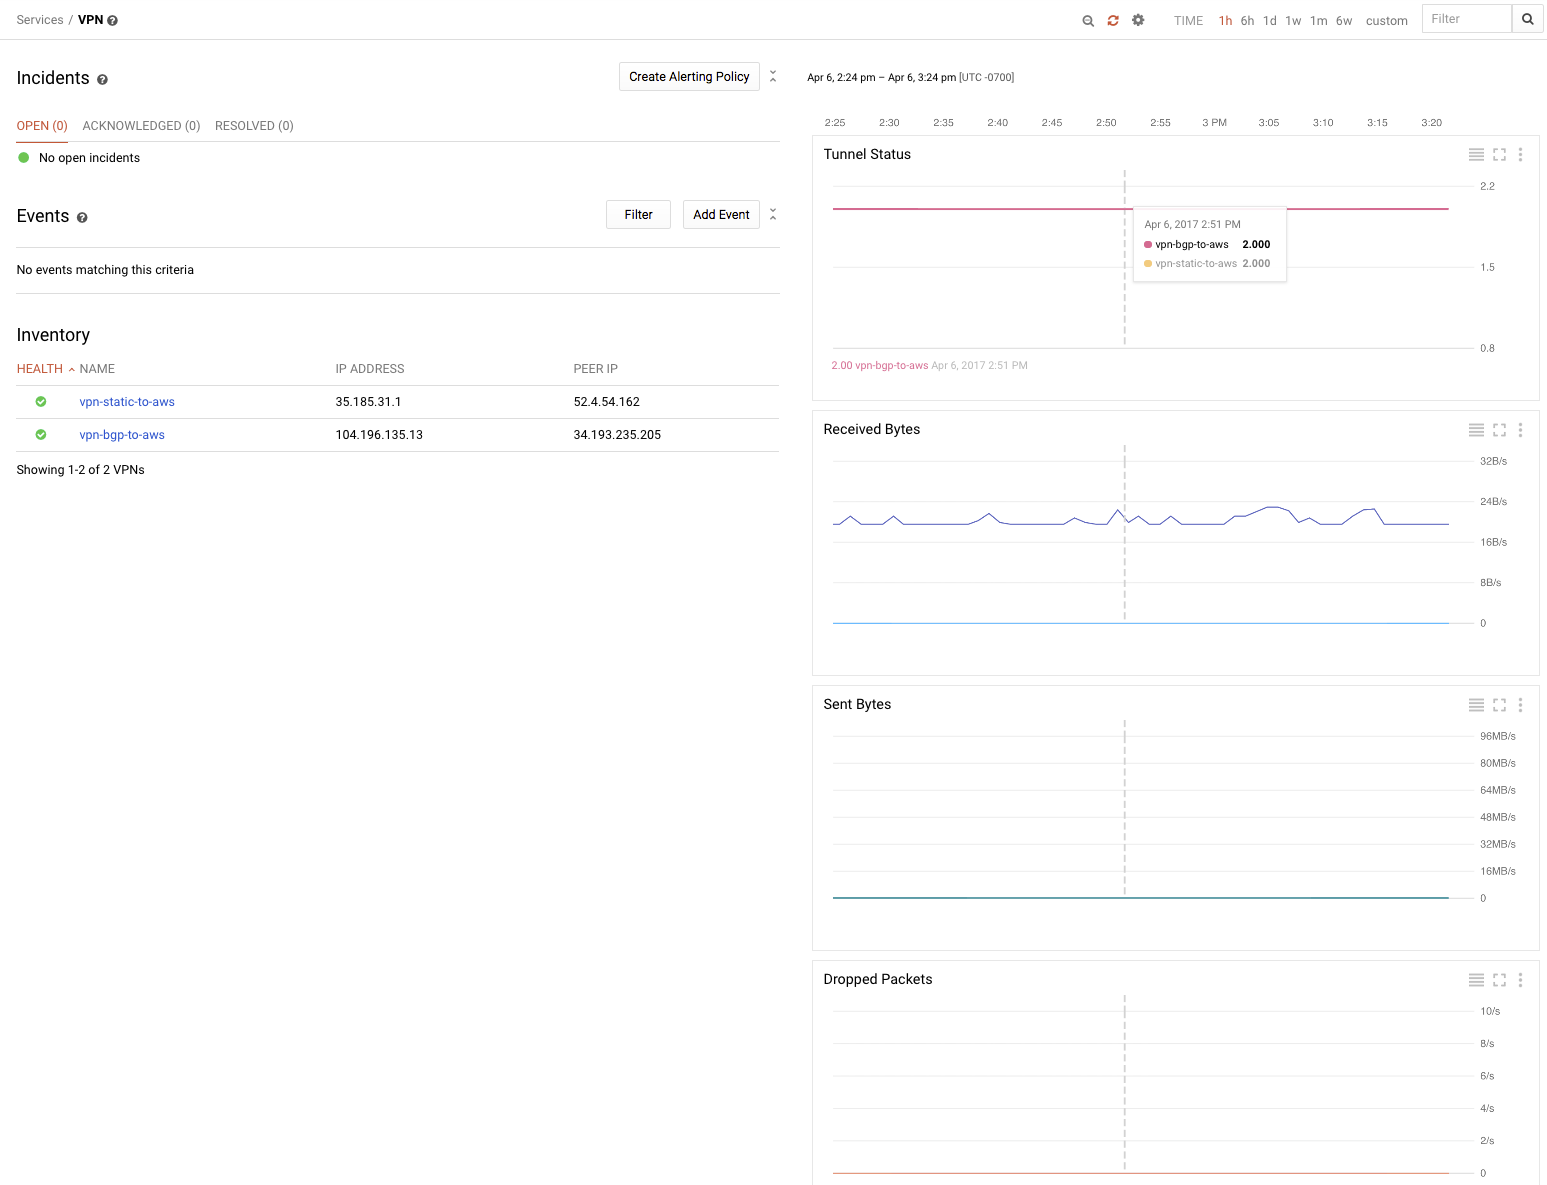Sort inventory by IP ADDRESS column
Image resolution: width=1547 pixels, height=1185 pixels.
pyautogui.click(x=370, y=369)
